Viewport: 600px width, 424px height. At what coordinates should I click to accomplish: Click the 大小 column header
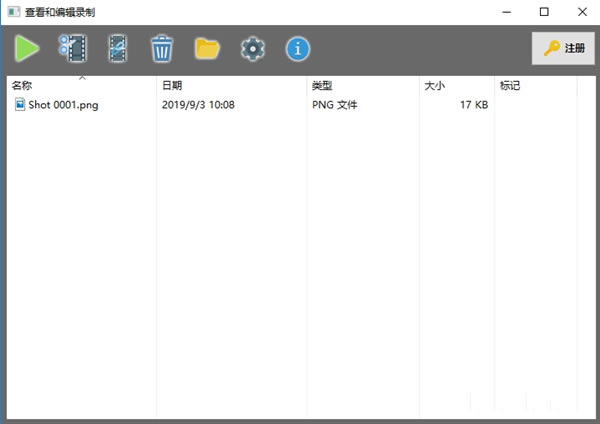pos(435,86)
